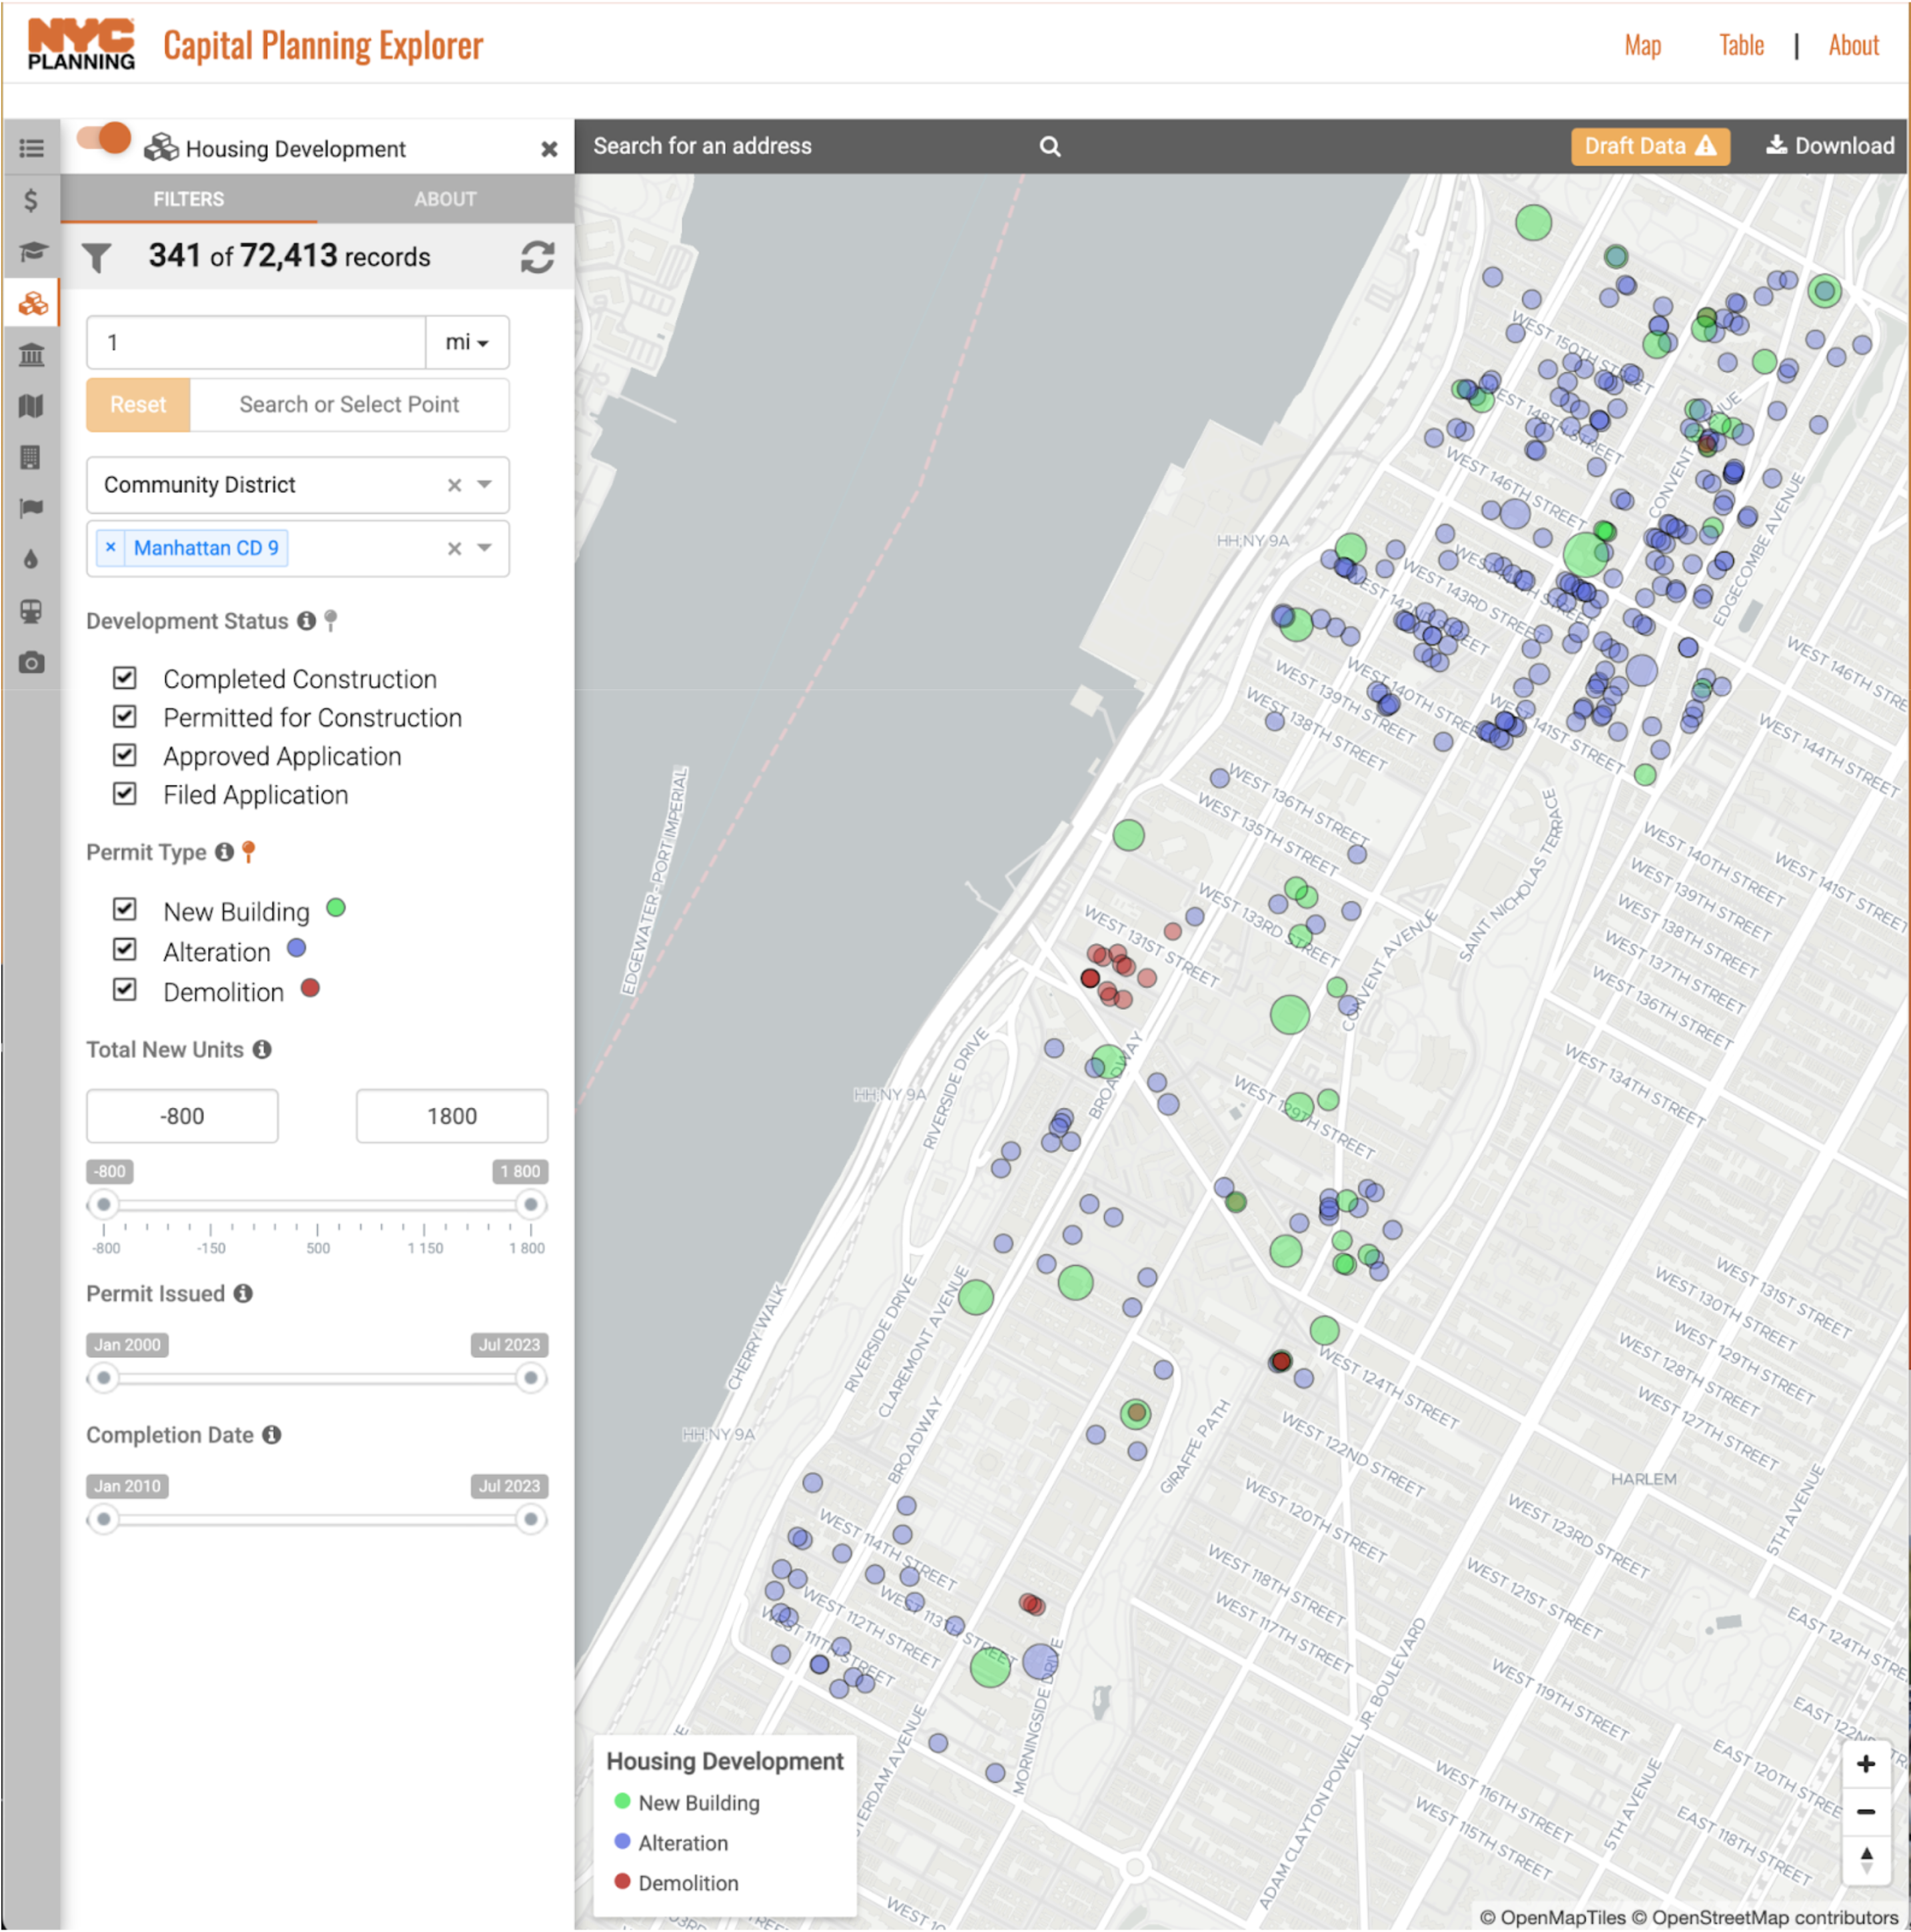The width and height of the screenshot is (1911, 1932).
Task: Click the Capital Planning Explorer title
Action: pos(323,46)
